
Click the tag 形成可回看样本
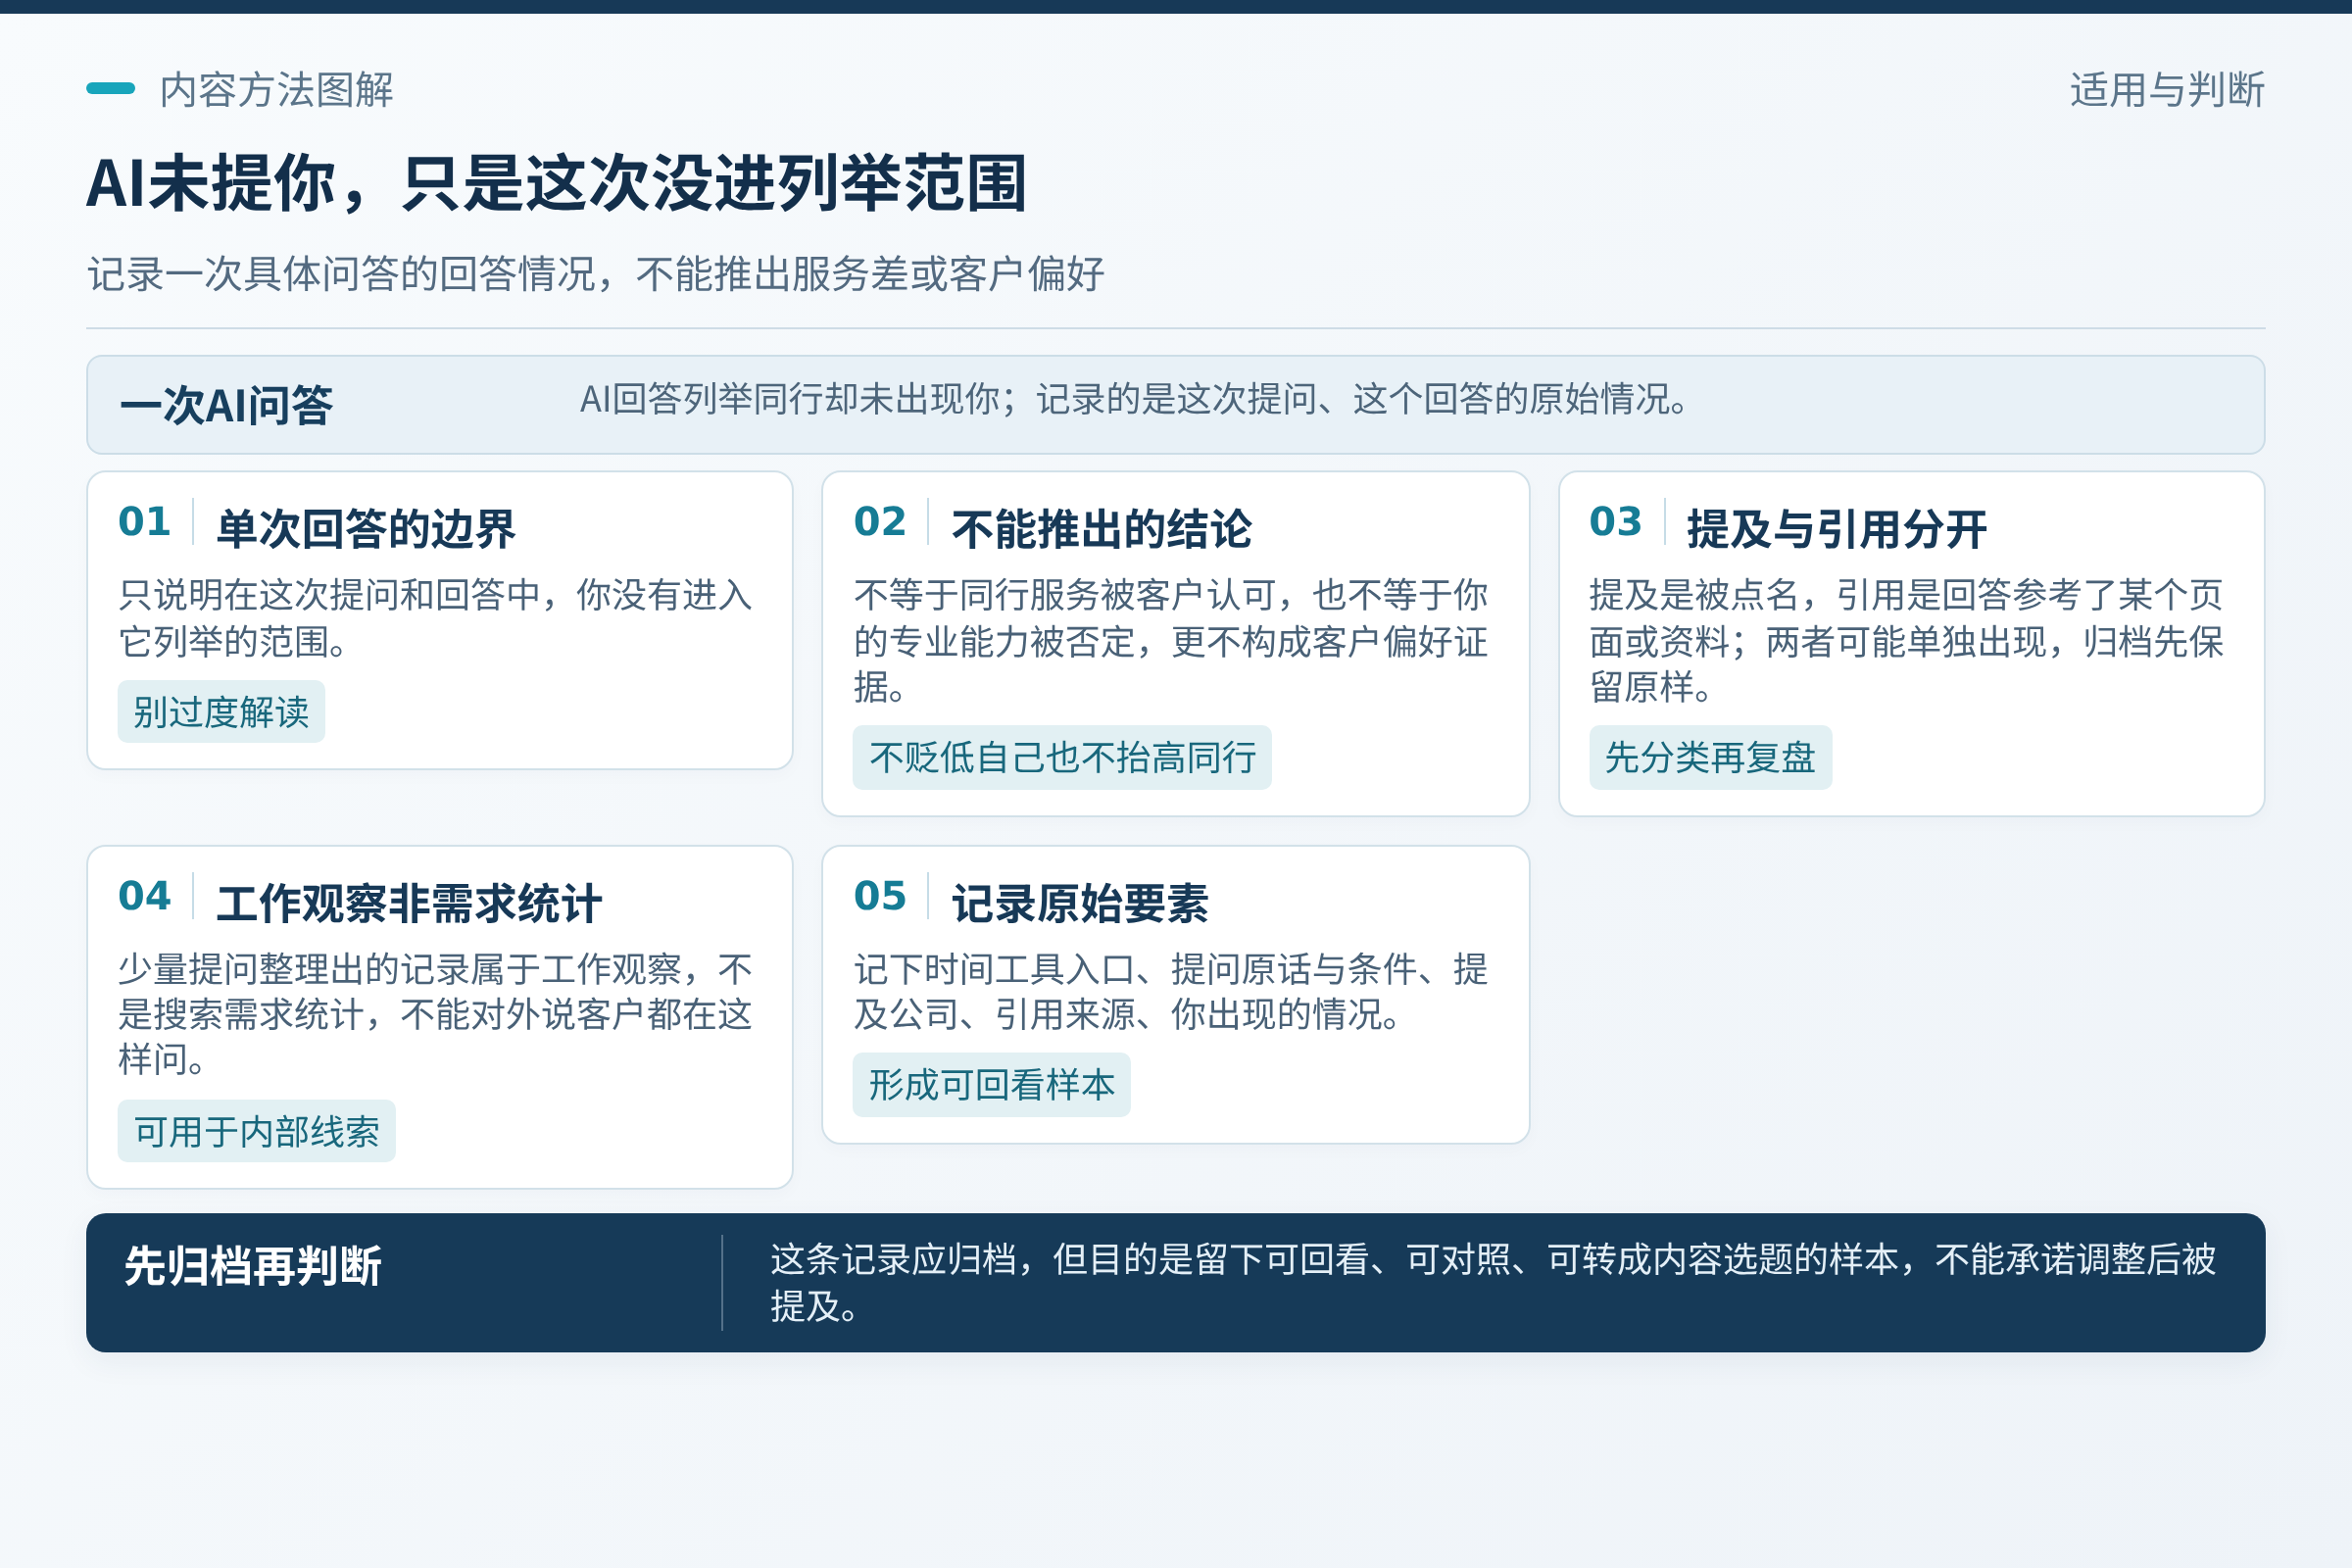992,1085
